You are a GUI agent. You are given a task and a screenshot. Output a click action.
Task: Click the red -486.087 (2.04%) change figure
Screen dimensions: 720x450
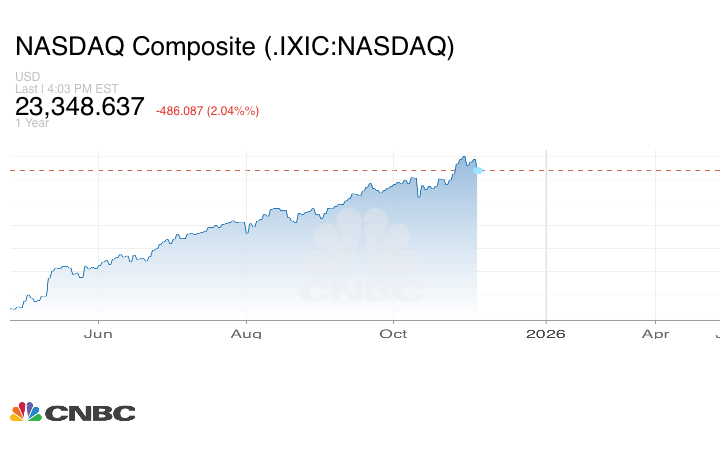pos(208,110)
